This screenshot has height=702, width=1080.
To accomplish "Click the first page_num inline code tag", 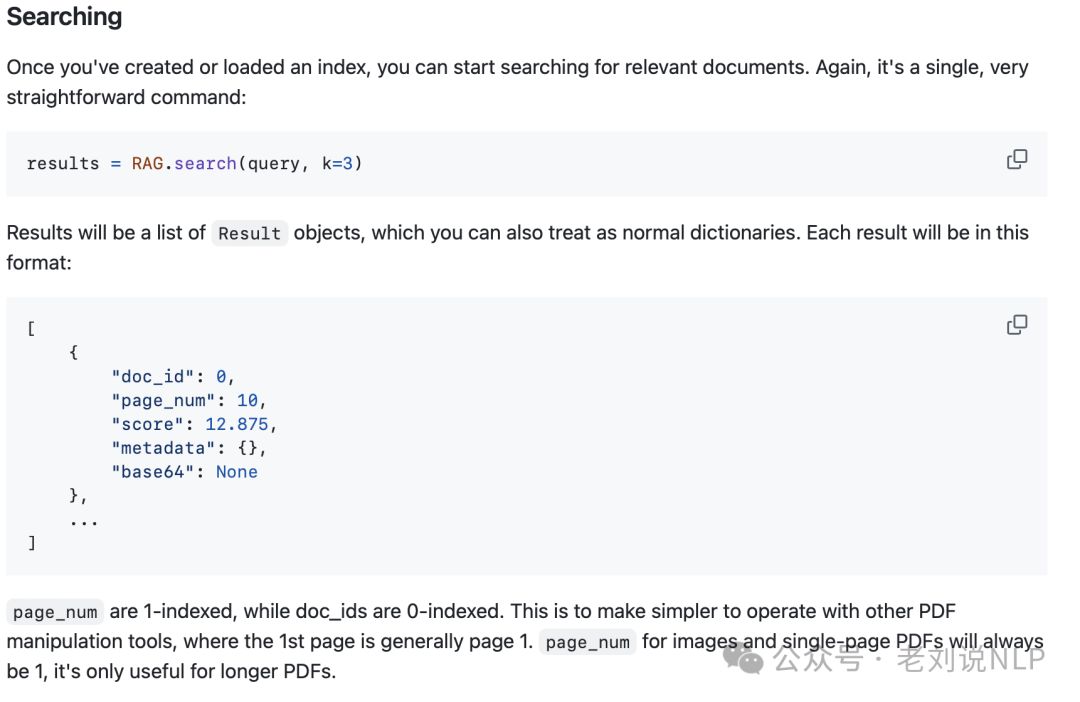I will 55,612.
